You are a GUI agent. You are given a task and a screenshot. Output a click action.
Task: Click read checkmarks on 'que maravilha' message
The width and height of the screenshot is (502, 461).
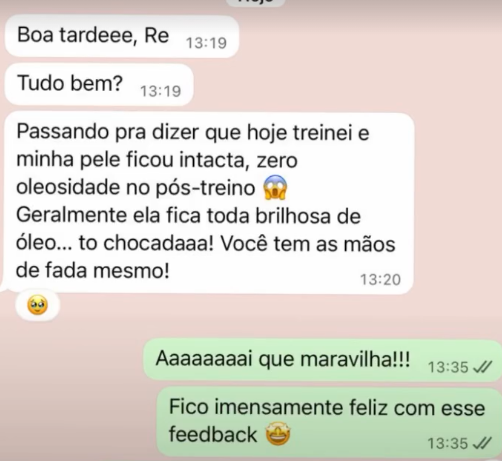tap(482, 367)
